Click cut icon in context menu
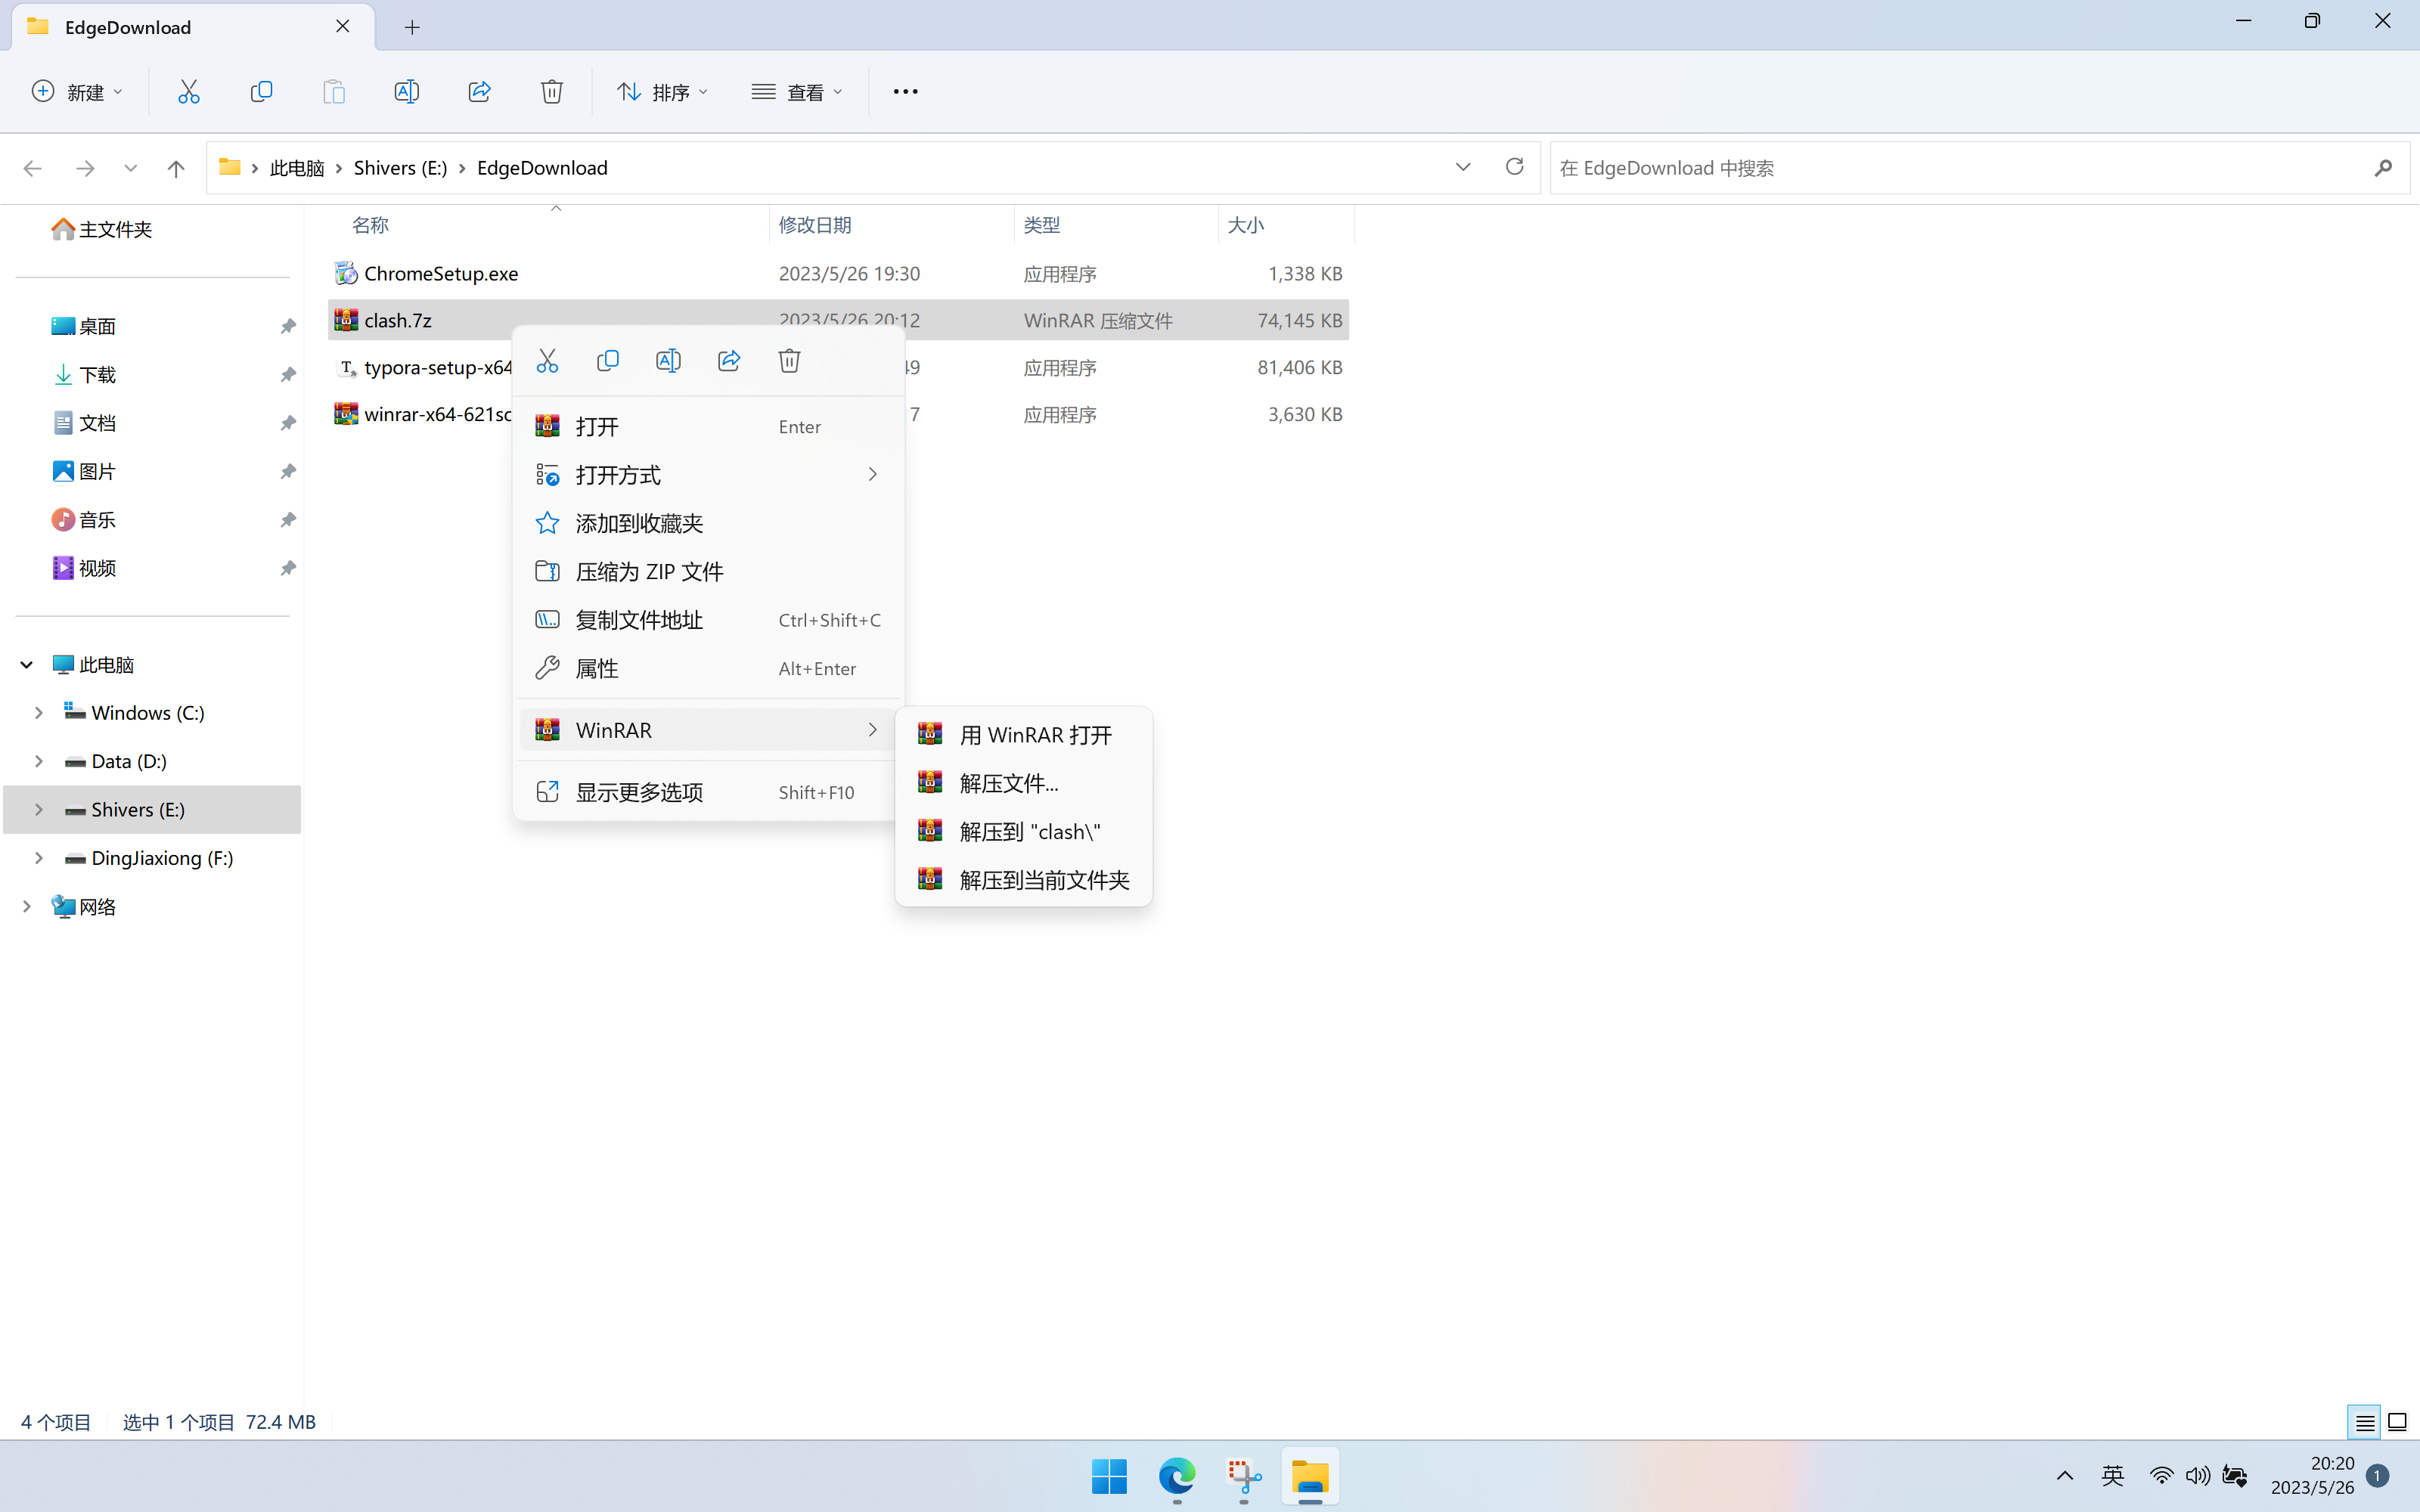Image resolution: width=2420 pixels, height=1512 pixels. [547, 361]
